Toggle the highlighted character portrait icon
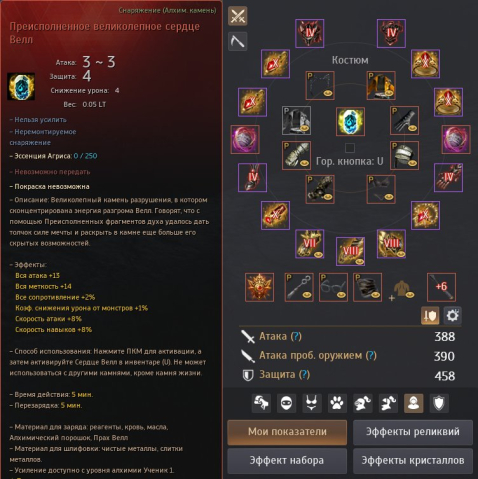The height and width of the screenshot is (479, 478). pyautogui.click(x=414, y=403)
